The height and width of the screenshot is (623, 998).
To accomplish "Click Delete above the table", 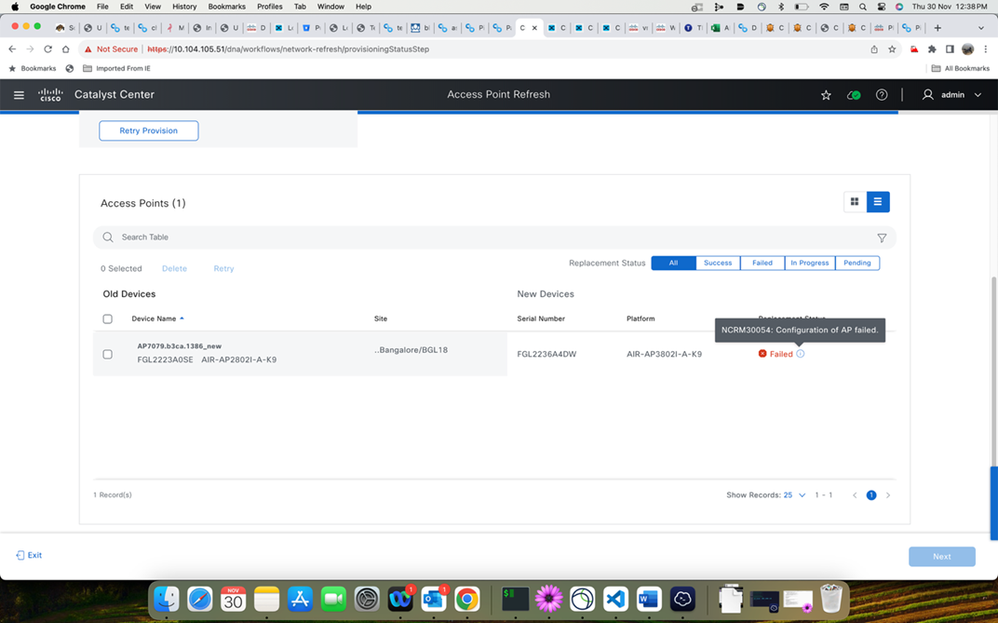I will 174,269.
